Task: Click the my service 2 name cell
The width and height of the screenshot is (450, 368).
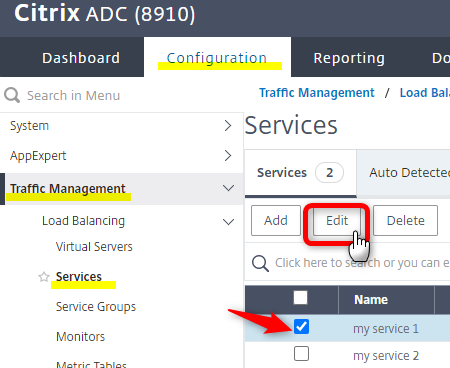Action: (386, 356)
